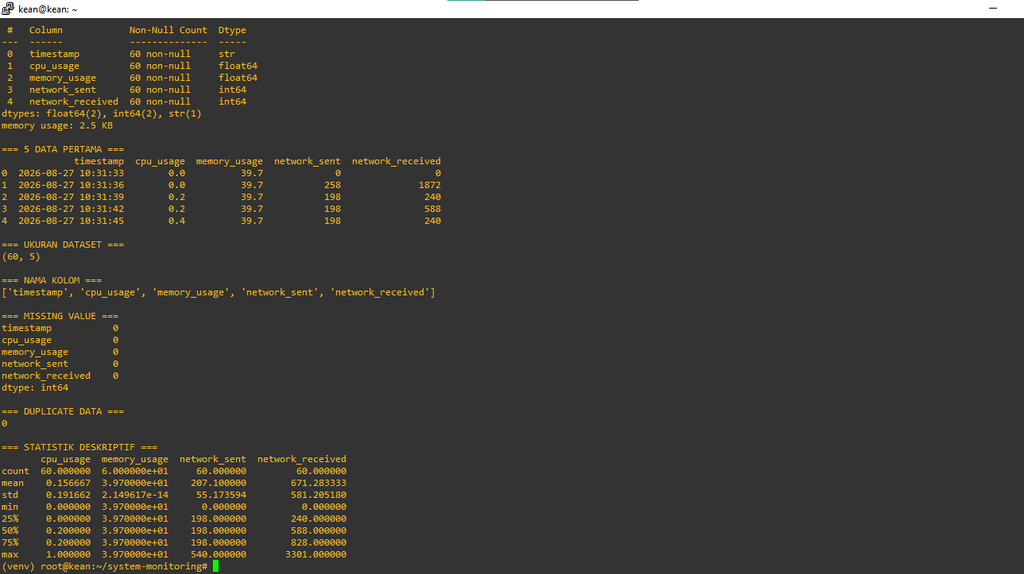Select std cpu_usage value '0.191662'
Image resolution: width=1024 pixels, height=574 pixels.
(68, 495)
